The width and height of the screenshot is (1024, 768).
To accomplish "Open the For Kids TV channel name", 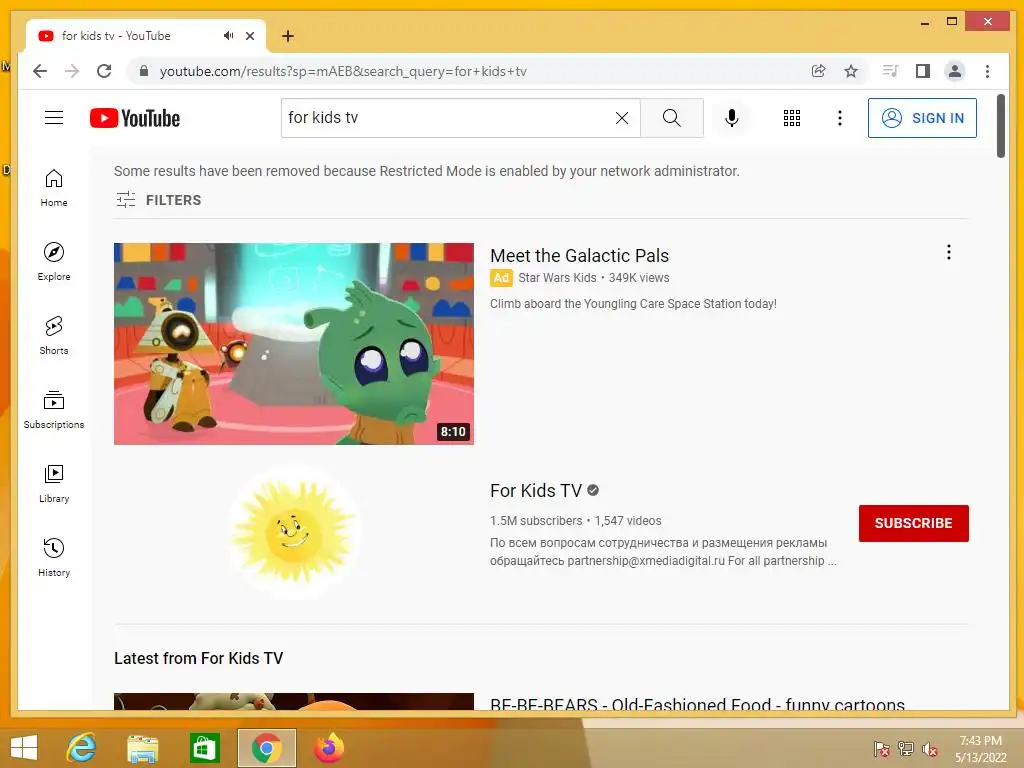I will (x=536, y=490).
